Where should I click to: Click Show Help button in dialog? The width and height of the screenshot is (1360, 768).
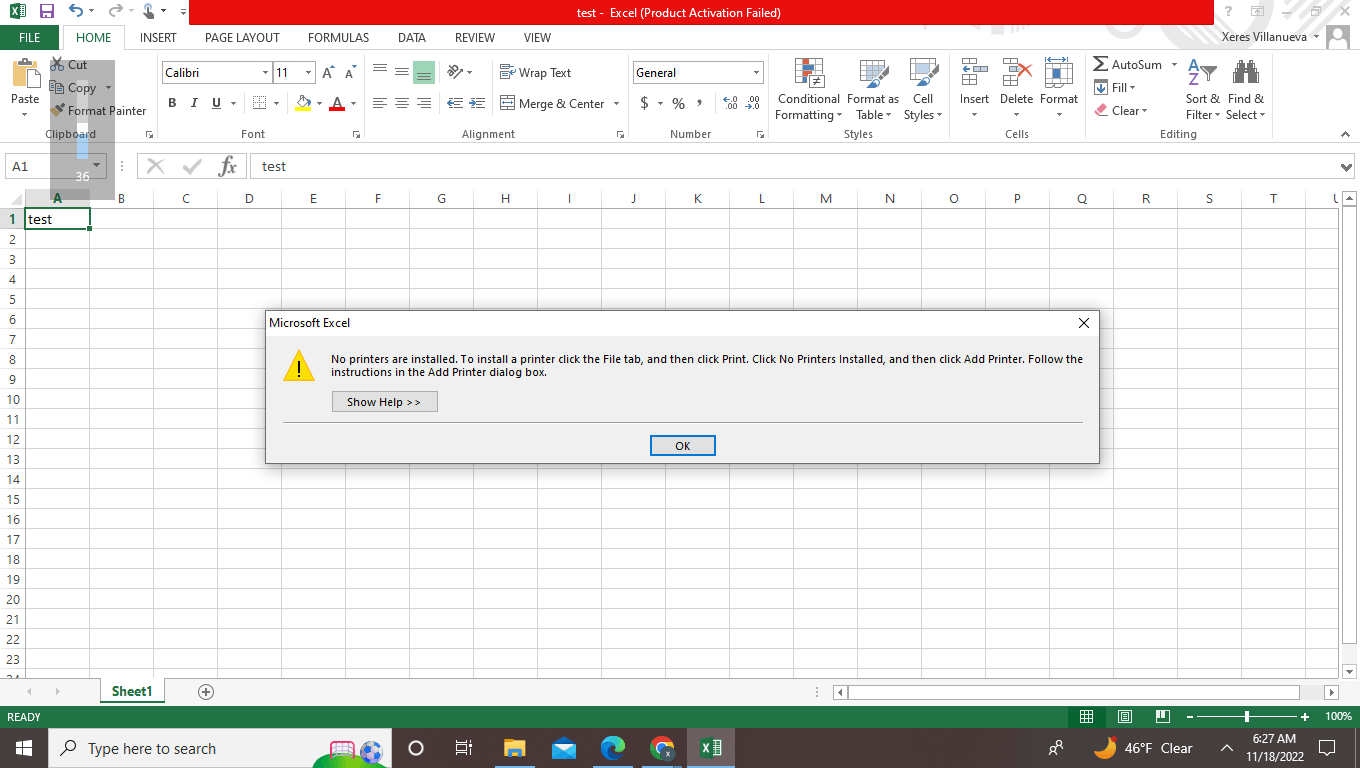point(385,402)
